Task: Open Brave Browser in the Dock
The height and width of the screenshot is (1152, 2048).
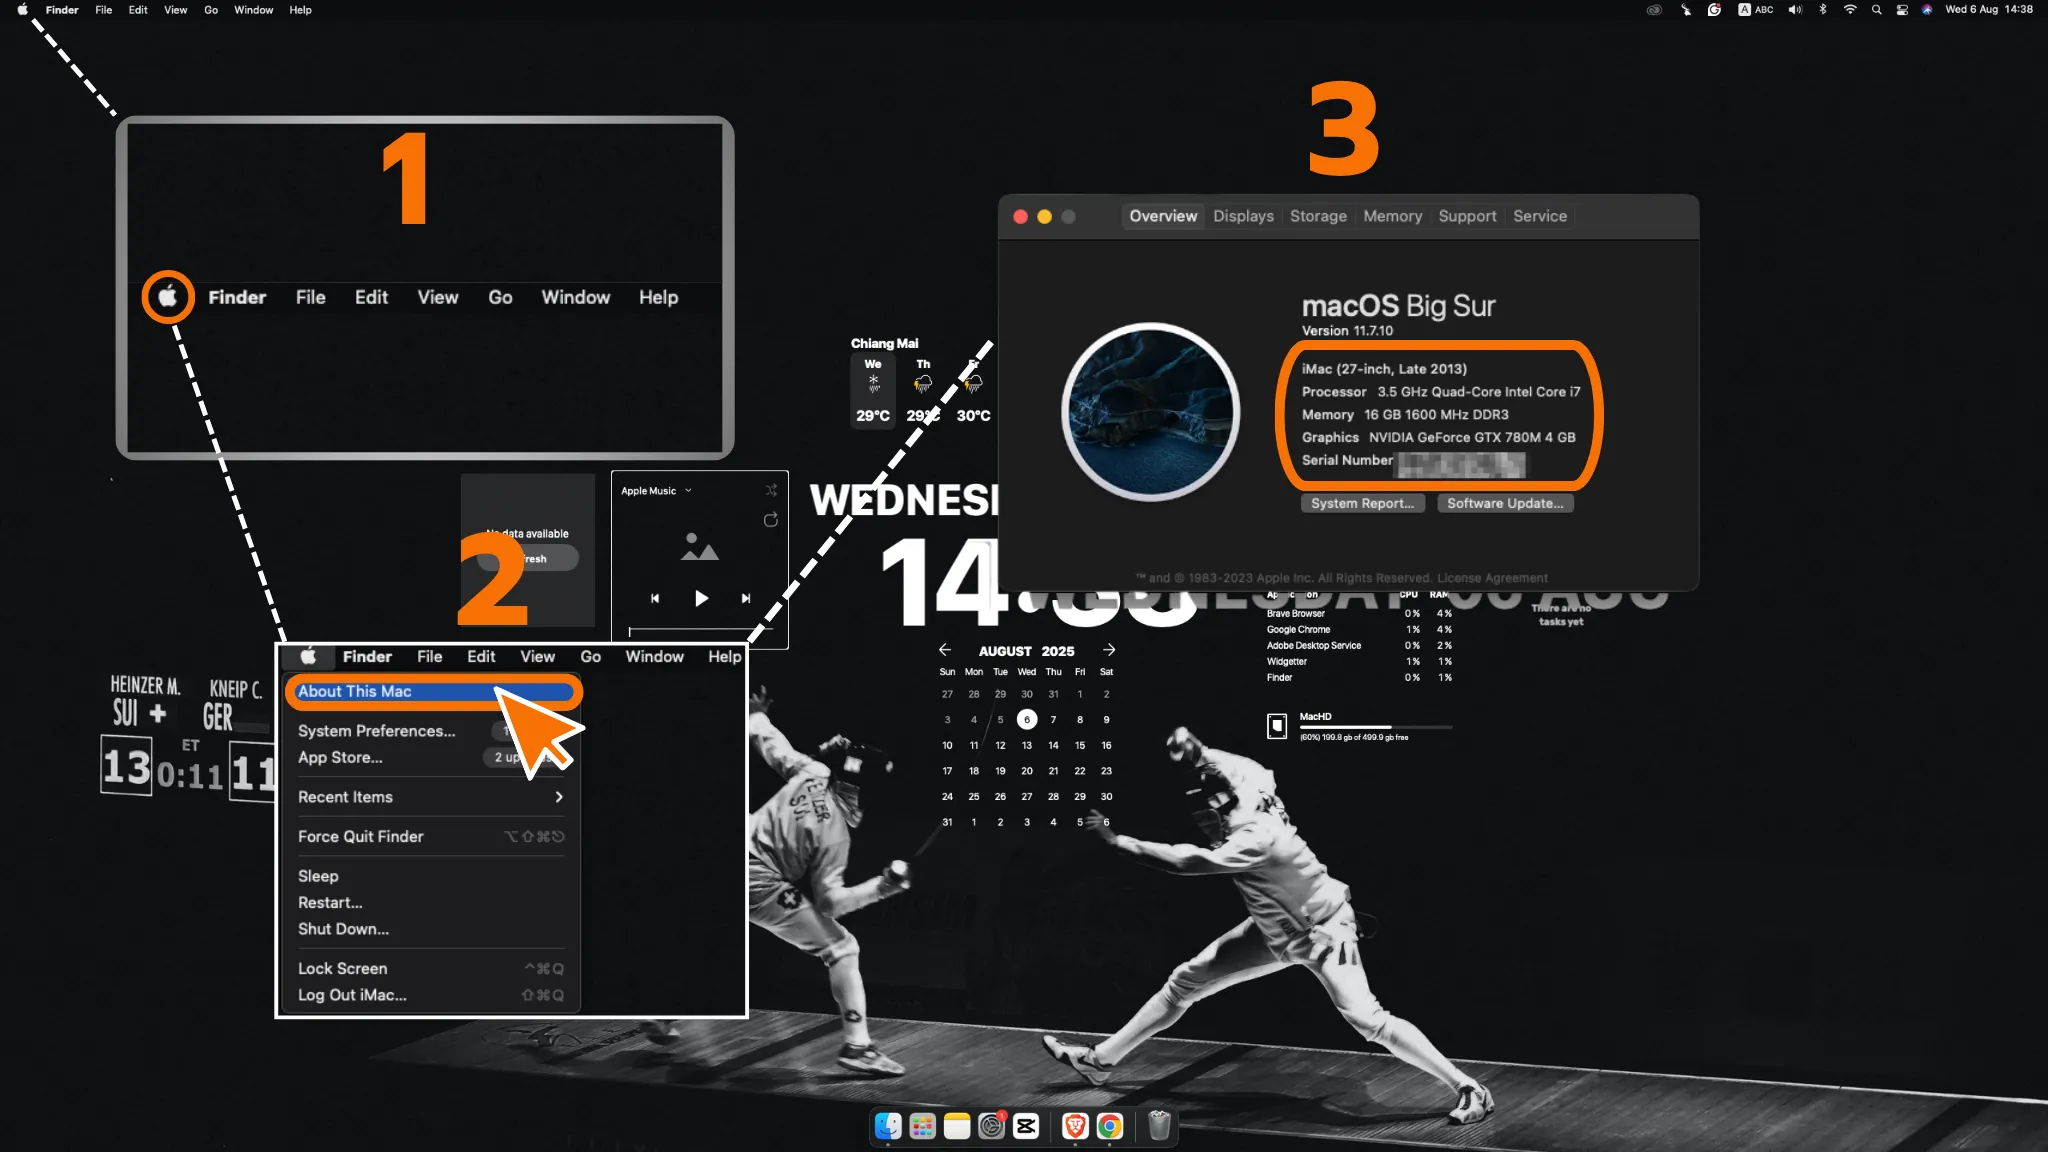Action: click(x=1075, y=1127)
